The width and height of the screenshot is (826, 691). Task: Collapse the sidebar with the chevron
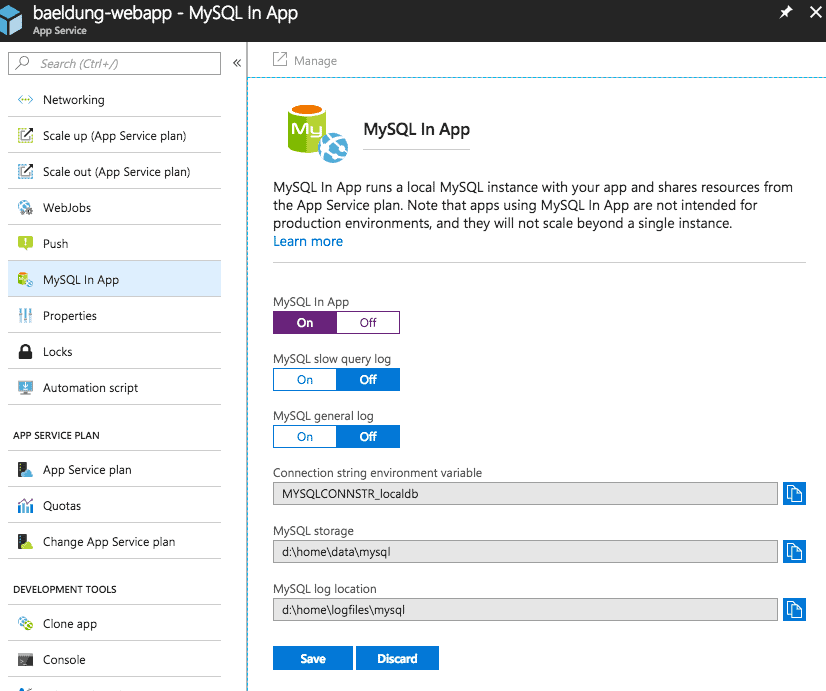[237, 63]
